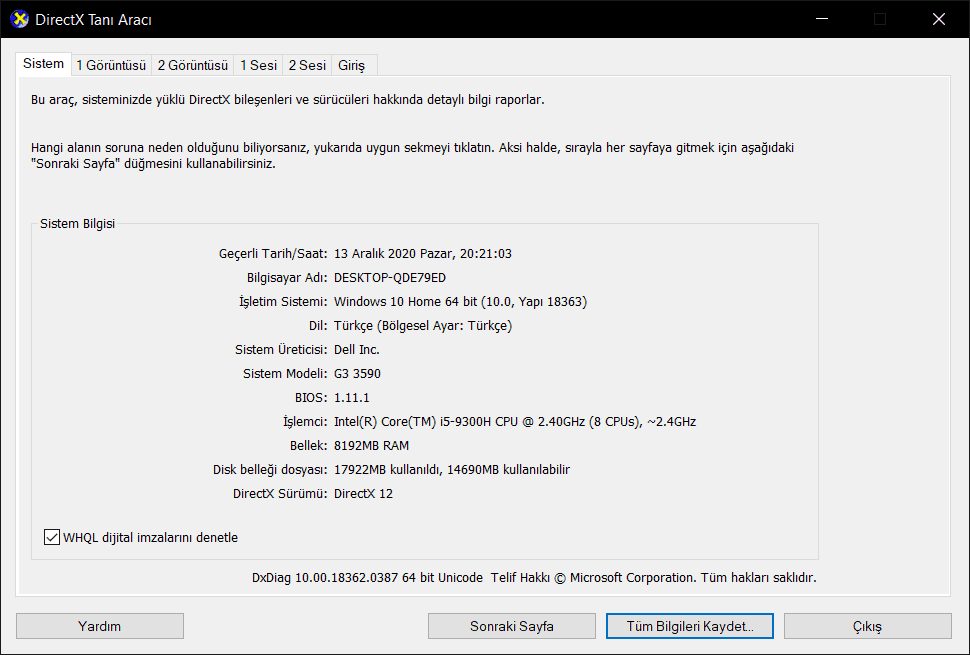Viewport: 970px width, 655px height.
Task: Open the 1 Görüntüsü tab
Action: (x=111, y=65)
